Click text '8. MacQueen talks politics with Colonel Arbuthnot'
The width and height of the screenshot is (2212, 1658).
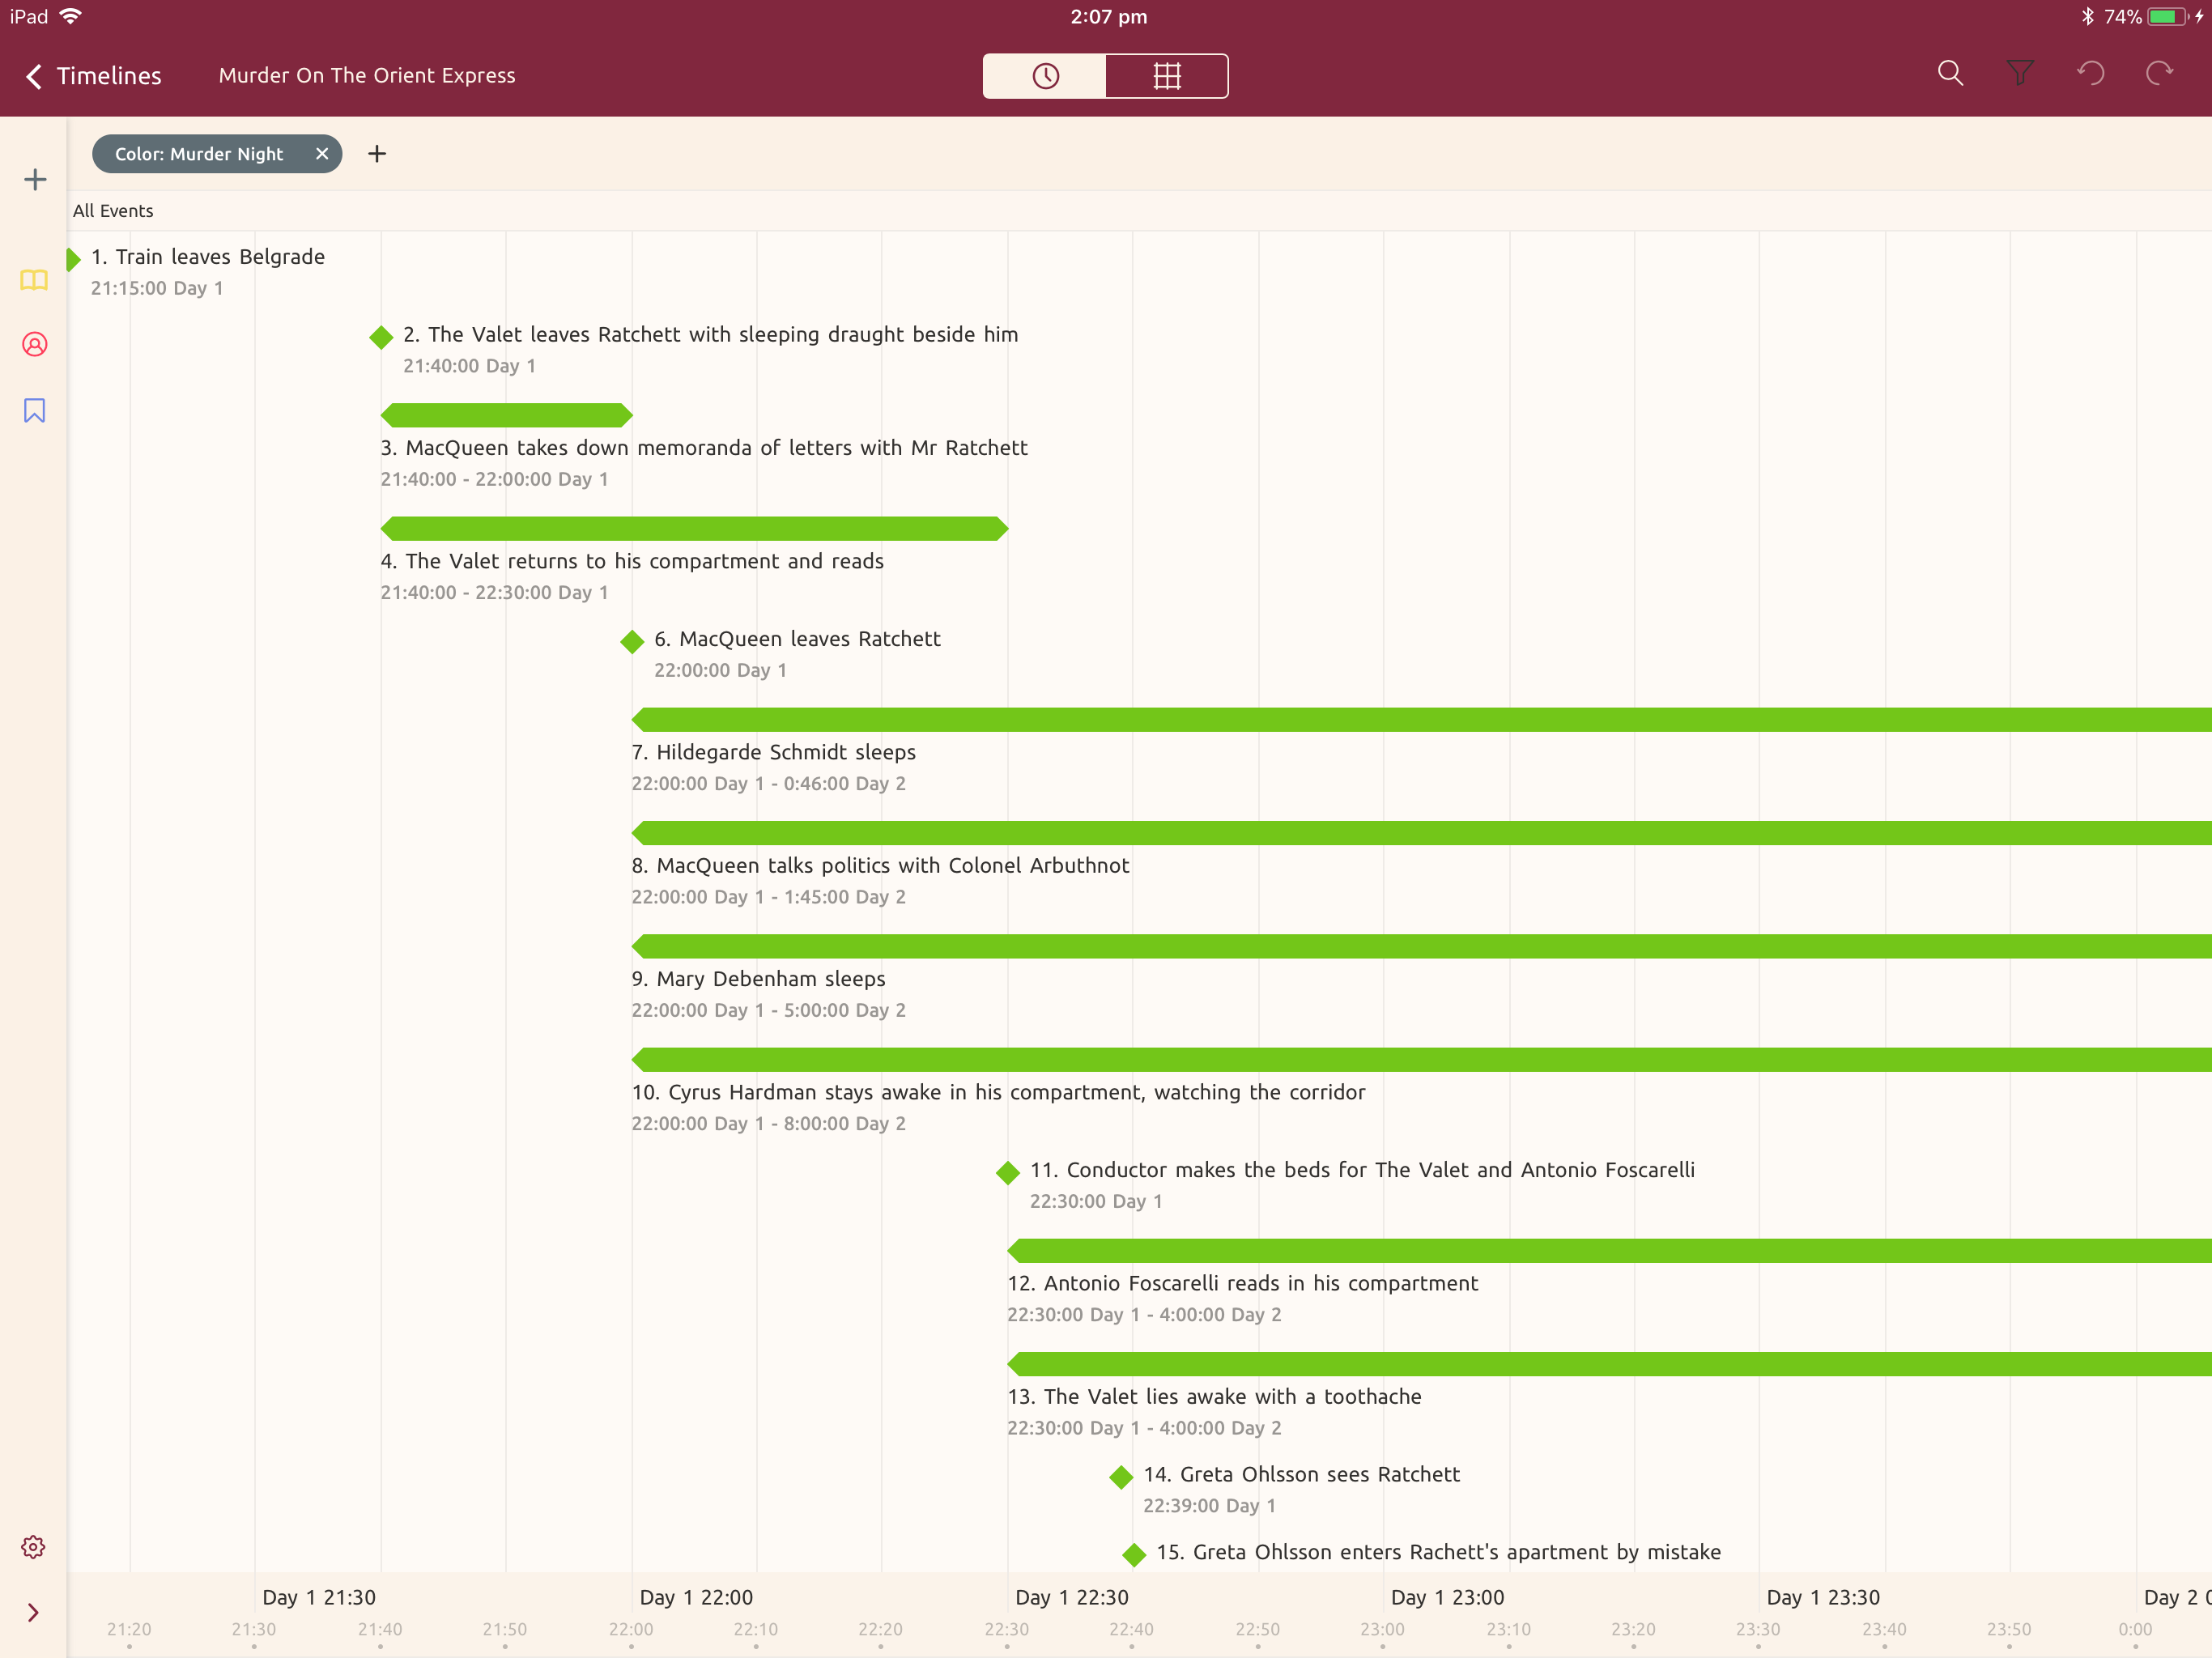pos(880,865)
